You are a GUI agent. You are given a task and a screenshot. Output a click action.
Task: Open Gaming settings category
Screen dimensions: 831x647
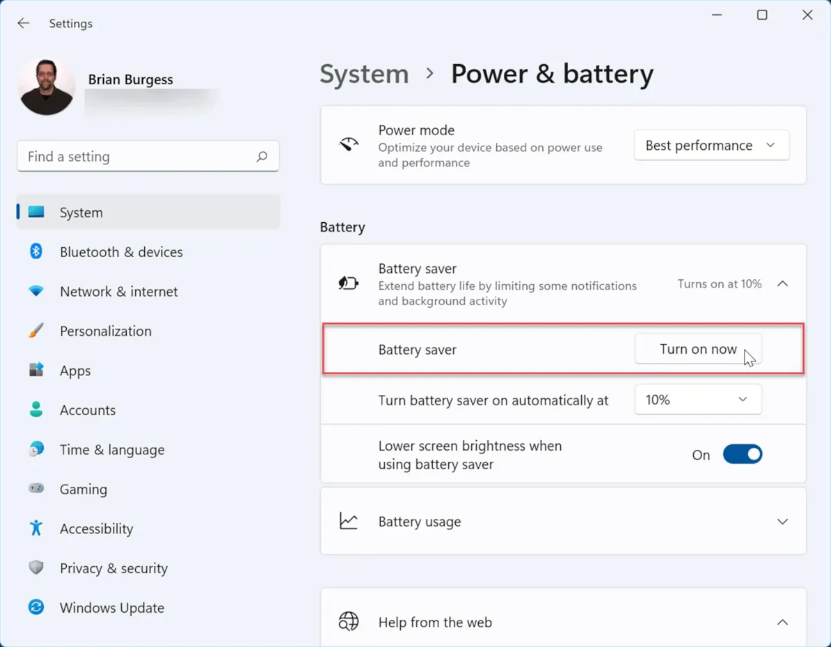[148, 489]
